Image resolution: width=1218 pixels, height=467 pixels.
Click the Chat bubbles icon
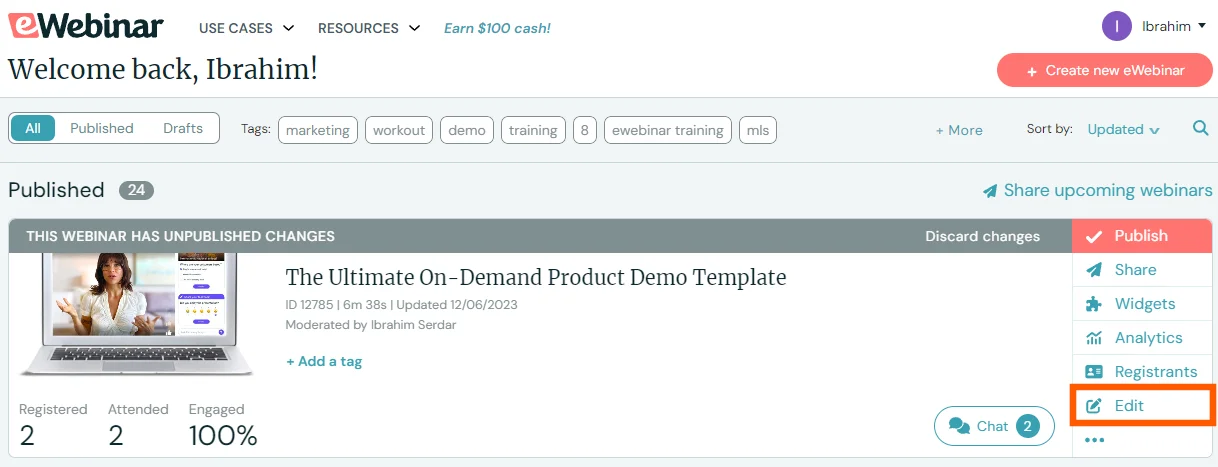[959, 426]
